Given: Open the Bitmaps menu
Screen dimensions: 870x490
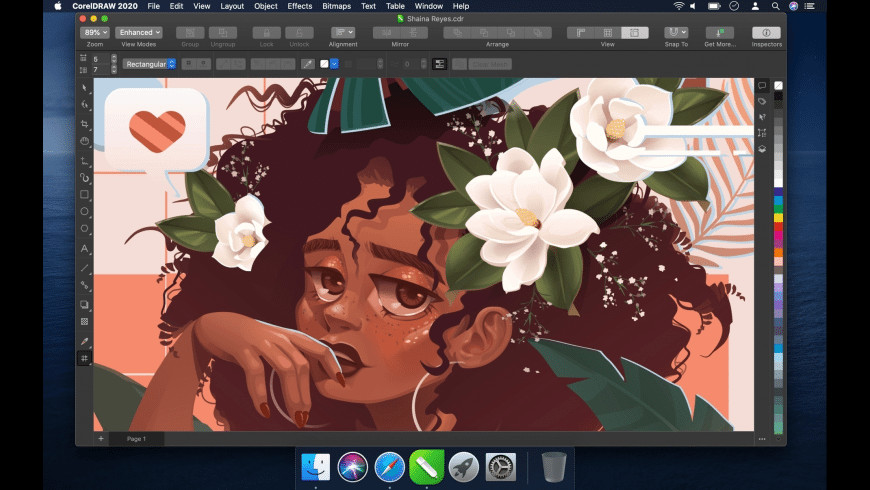Looking at the screenshot, I should [x=336, y=6].
